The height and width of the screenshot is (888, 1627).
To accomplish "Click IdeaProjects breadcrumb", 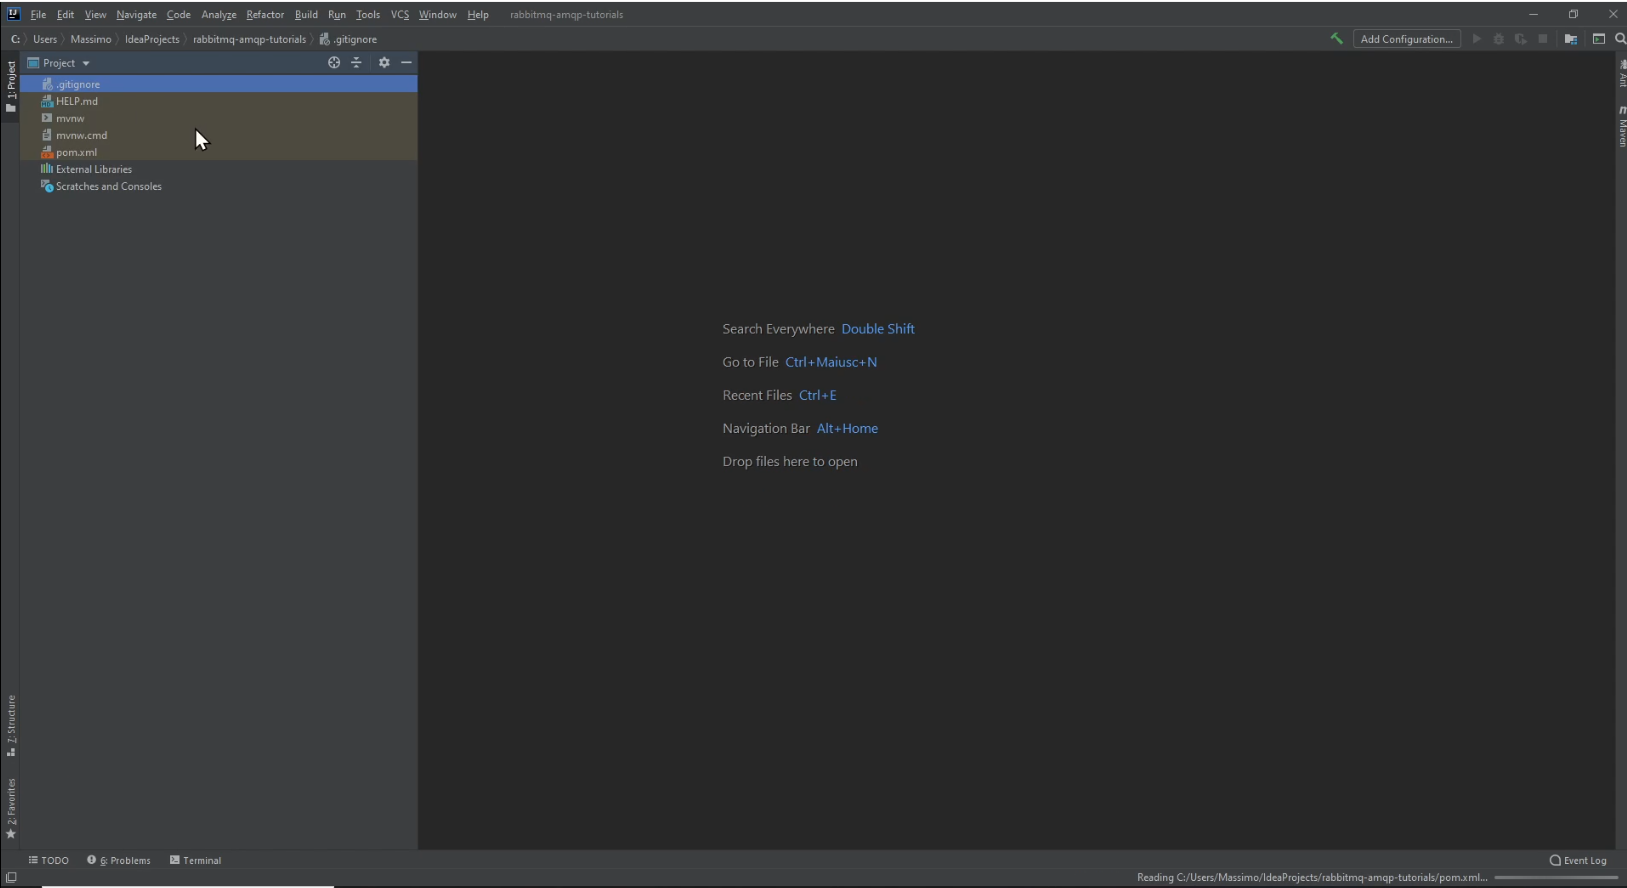I will [x=152, y=39].
